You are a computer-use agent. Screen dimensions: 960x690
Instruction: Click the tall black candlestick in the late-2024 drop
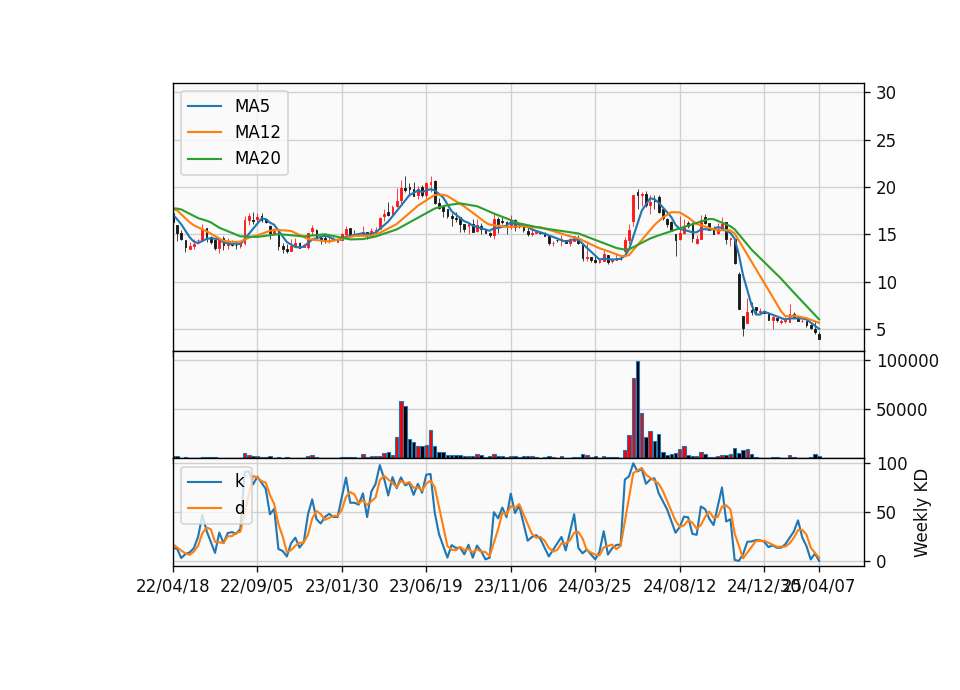click(740, 291)
